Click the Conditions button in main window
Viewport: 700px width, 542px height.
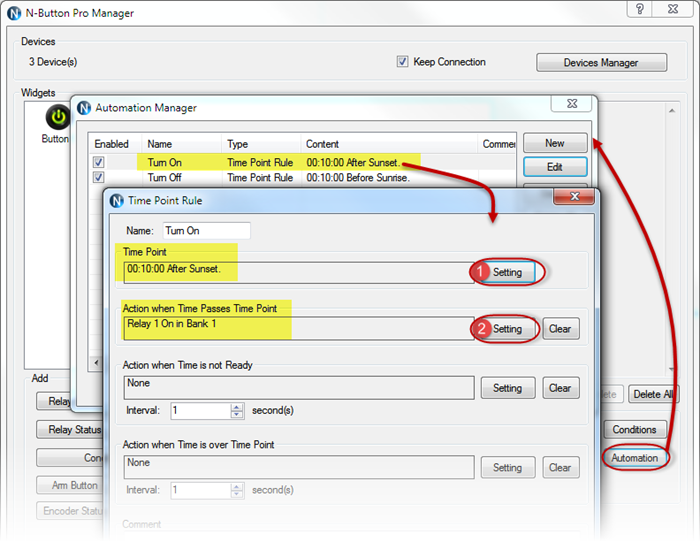click(634, 429)
